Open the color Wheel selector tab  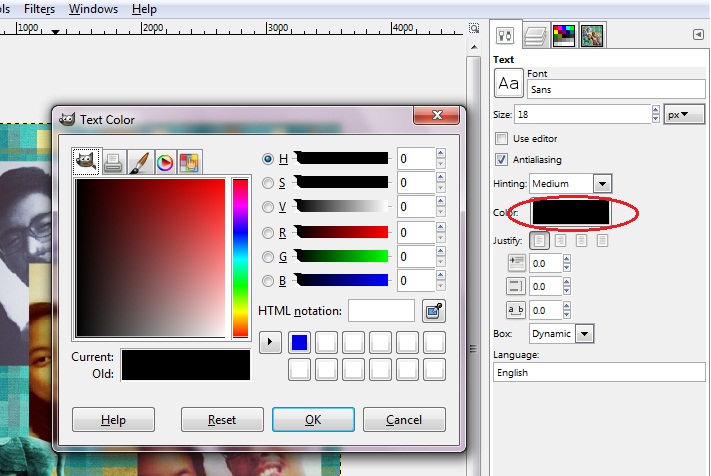click(165, 162)
